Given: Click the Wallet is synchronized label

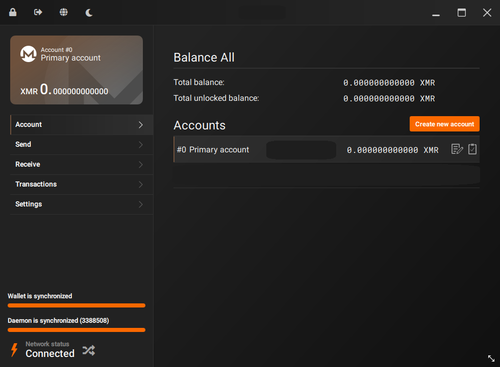Looking at the screenshot, I should 40,296.
